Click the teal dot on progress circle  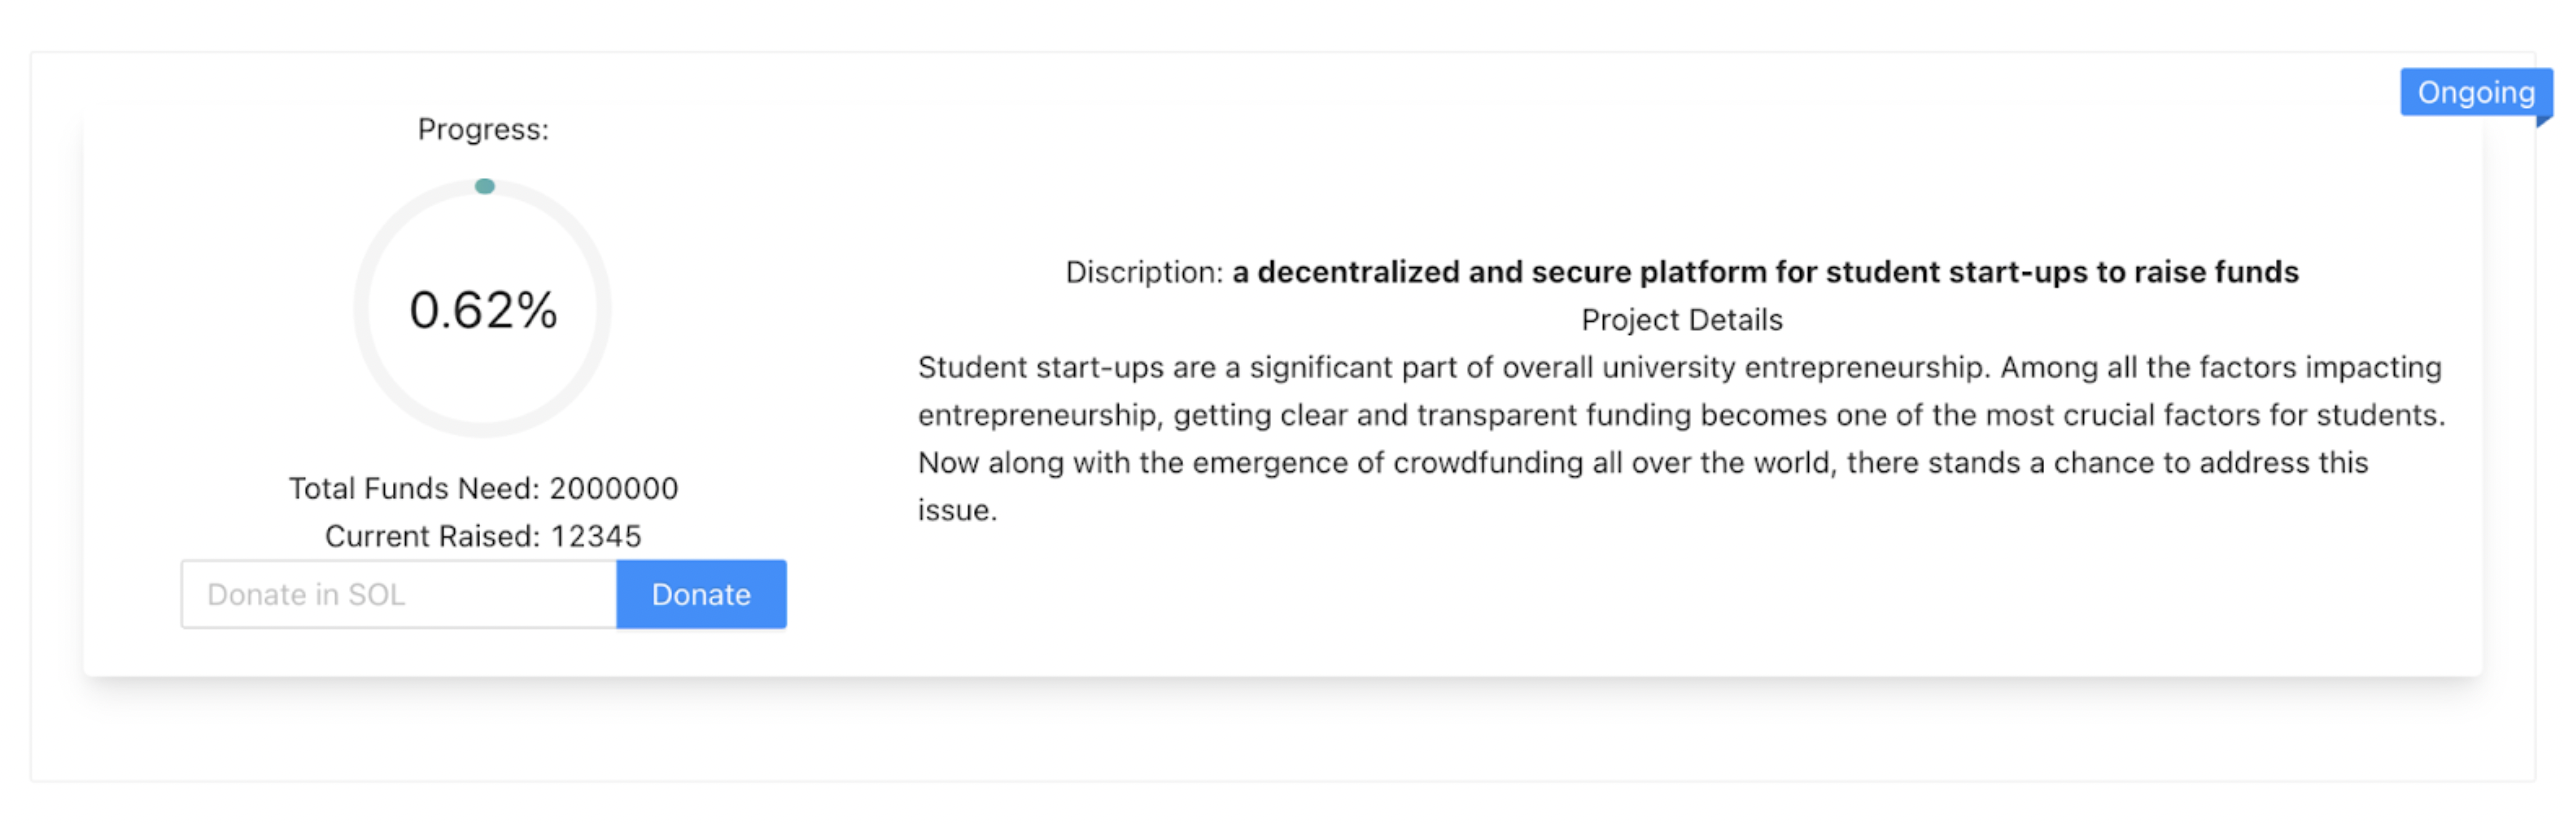484,186
